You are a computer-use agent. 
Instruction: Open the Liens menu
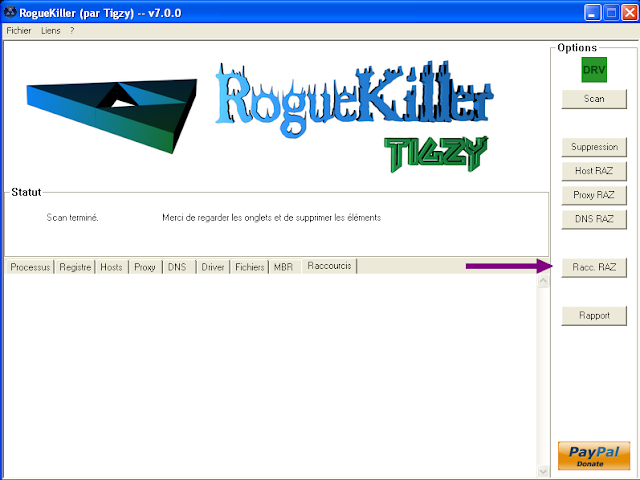coord(51,31)
